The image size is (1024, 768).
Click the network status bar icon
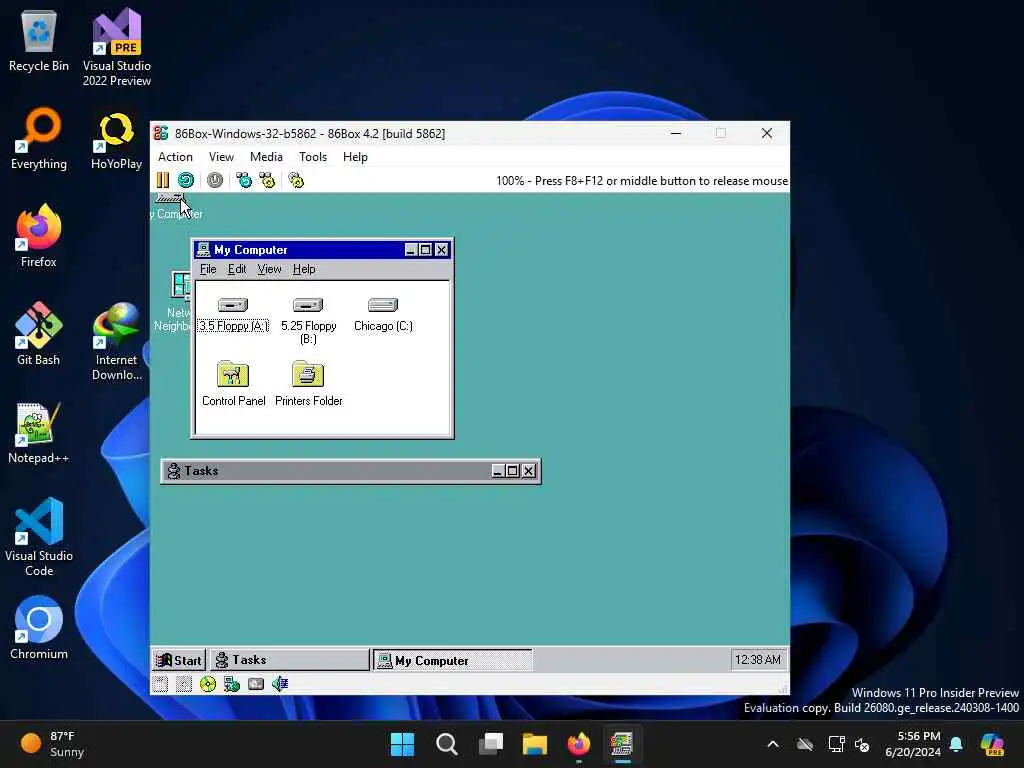pyautogui.click(x=232, y=684)
